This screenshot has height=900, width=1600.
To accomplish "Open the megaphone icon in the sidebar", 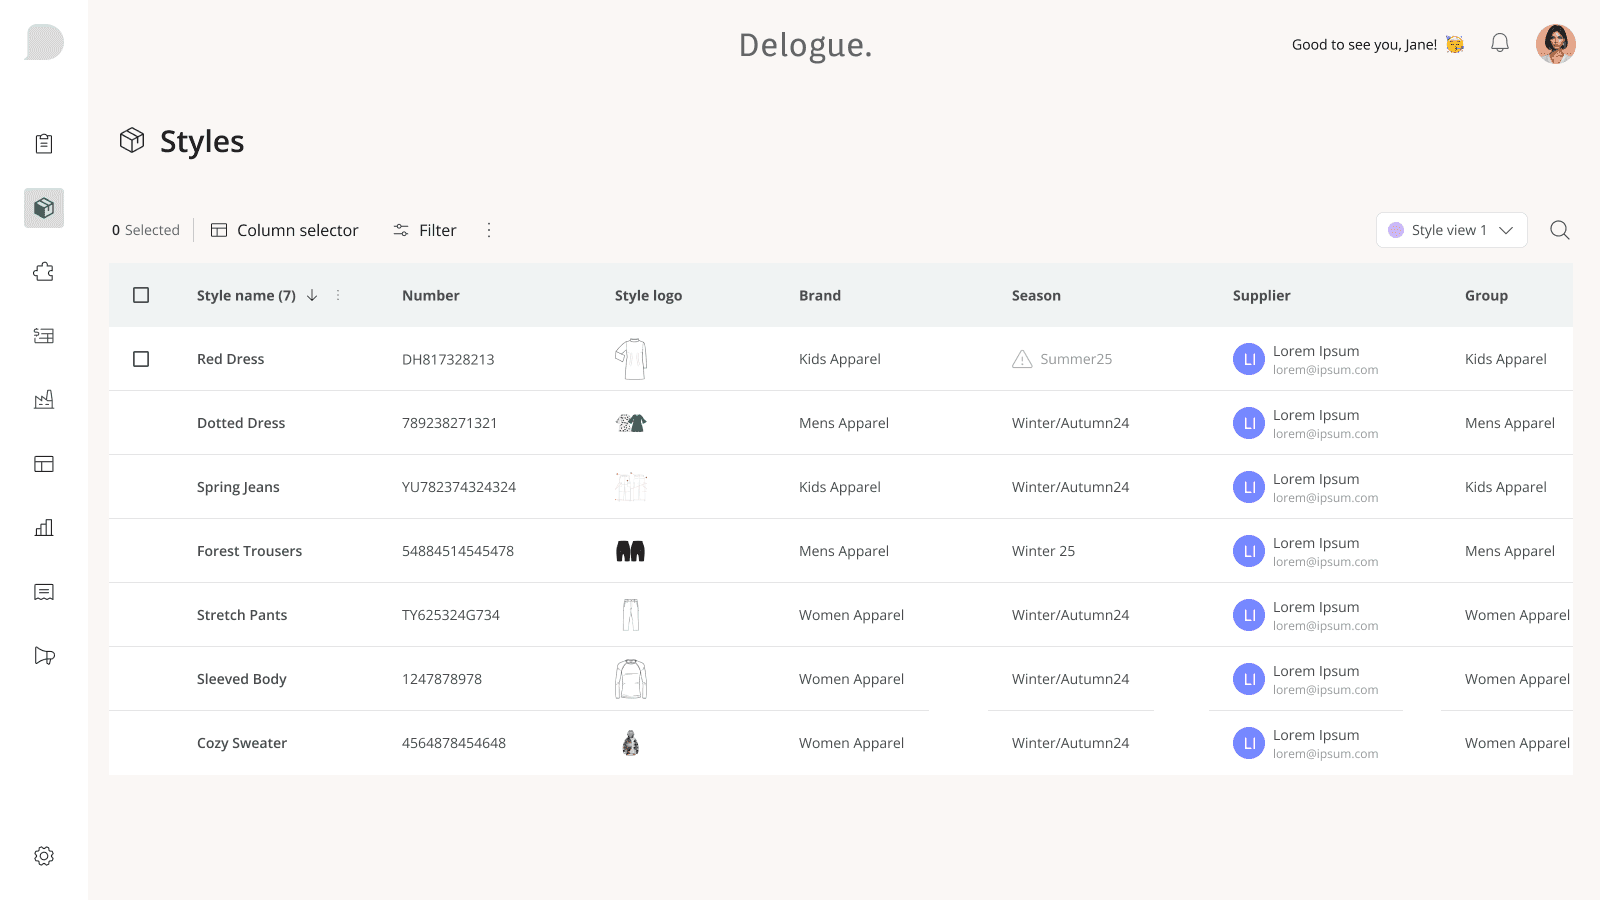I will (44, 656).
